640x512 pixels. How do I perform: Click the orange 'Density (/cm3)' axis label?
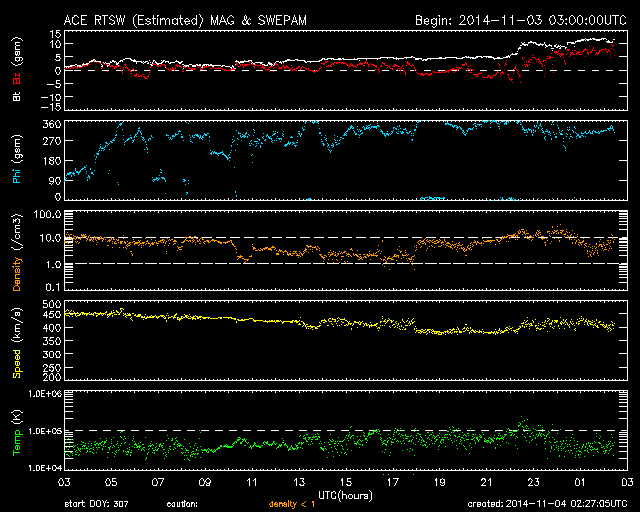[17, 252]
